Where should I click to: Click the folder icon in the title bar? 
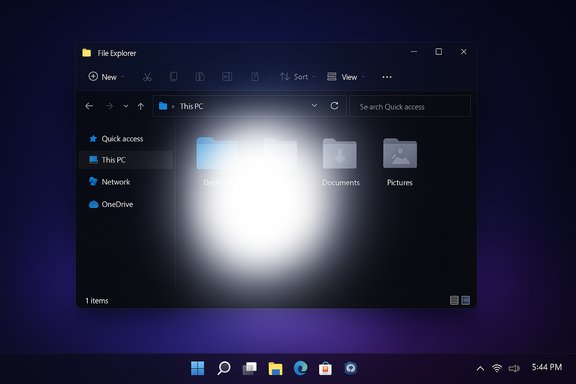[x=87, y=53]
